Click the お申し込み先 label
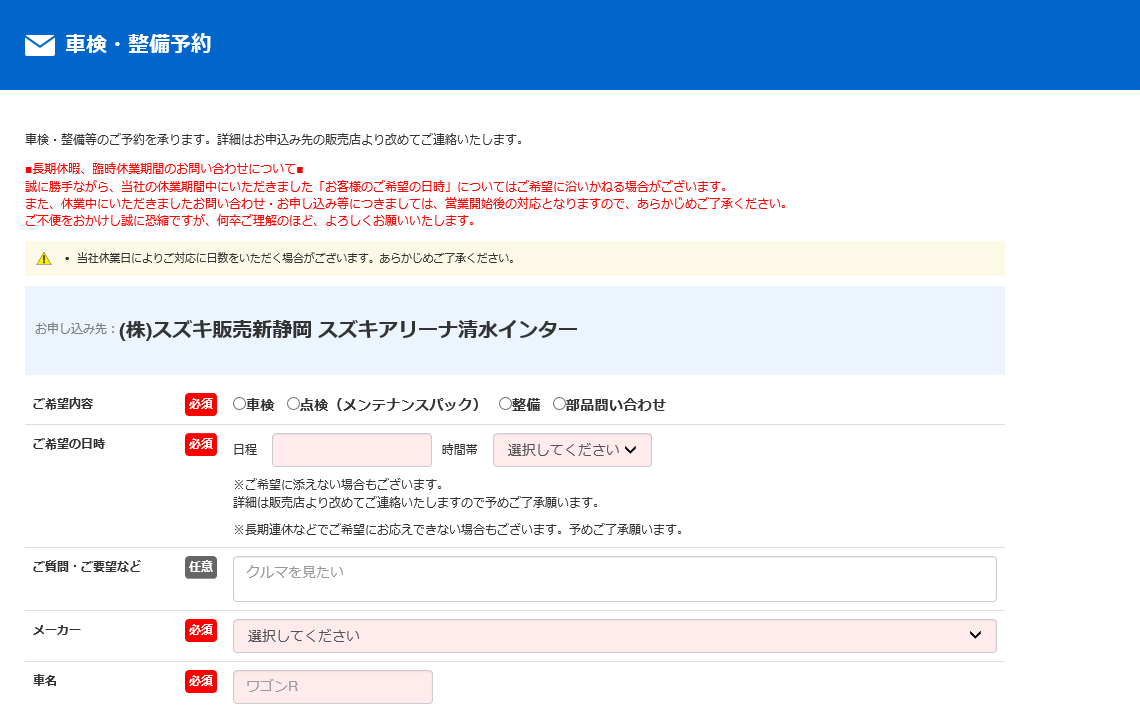Image resolution: width=1140 pixels, height=710 pixels. (75, 329)
